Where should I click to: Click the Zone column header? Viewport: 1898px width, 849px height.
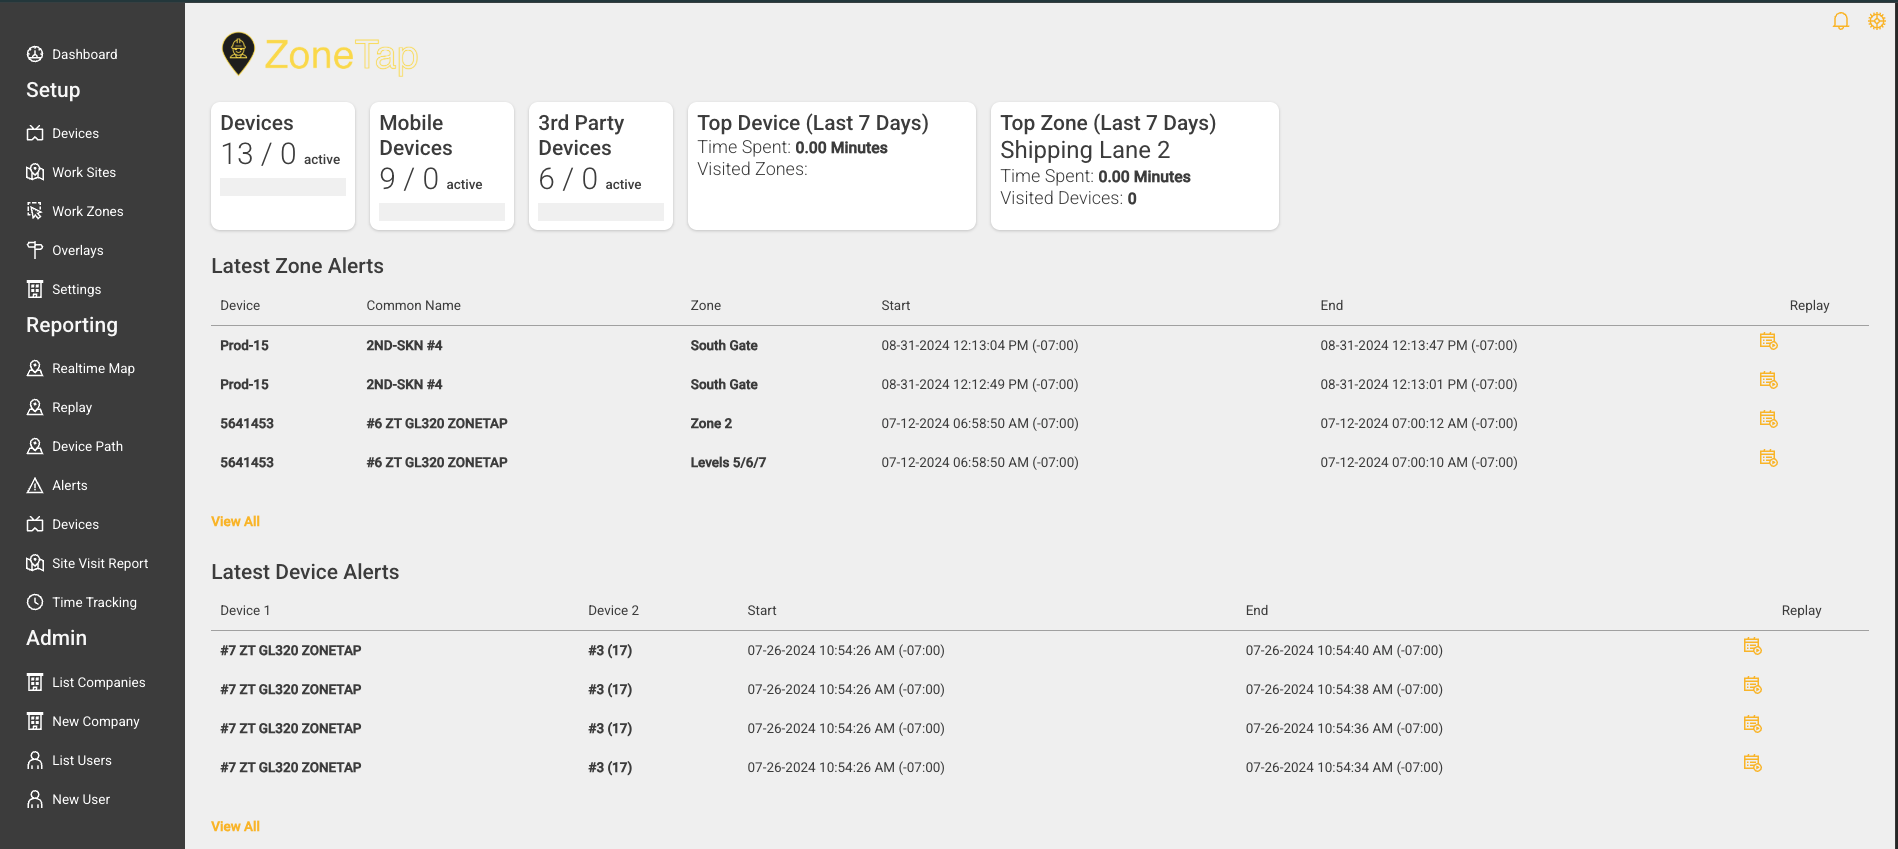706,305
